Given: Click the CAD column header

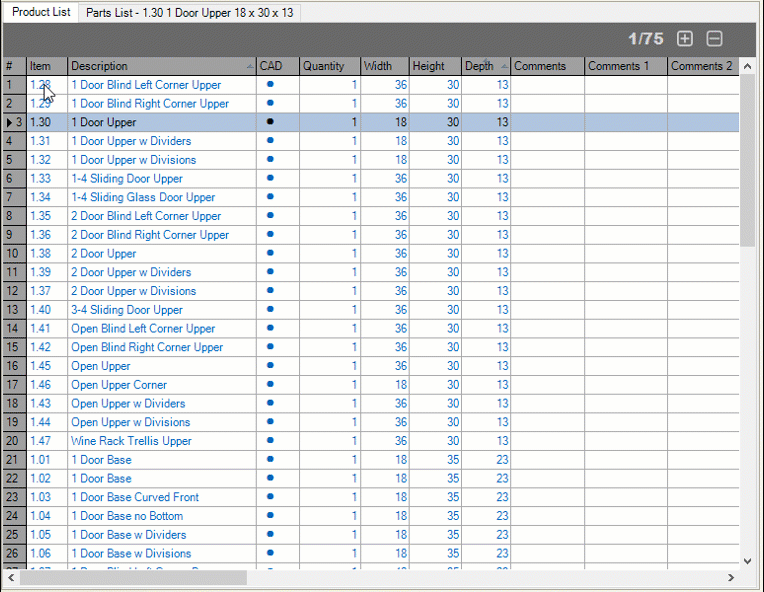Looking at the screenshot, I should coord(277,66).
